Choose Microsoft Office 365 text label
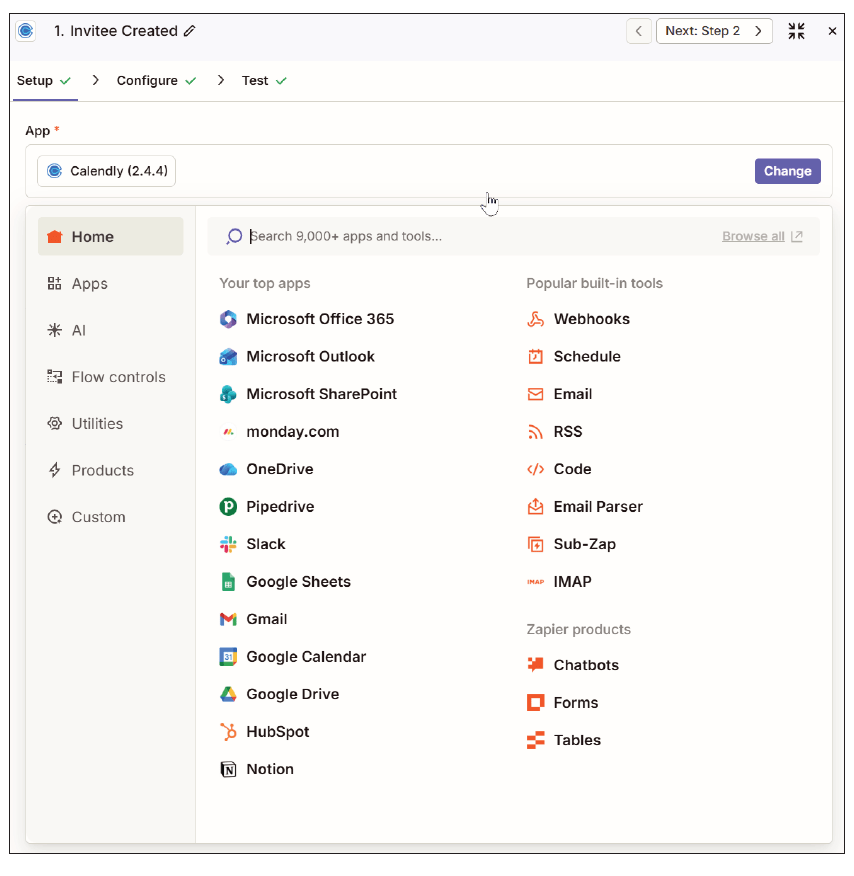The height and width of the screenshot is (876, 854). coord(320,319)
